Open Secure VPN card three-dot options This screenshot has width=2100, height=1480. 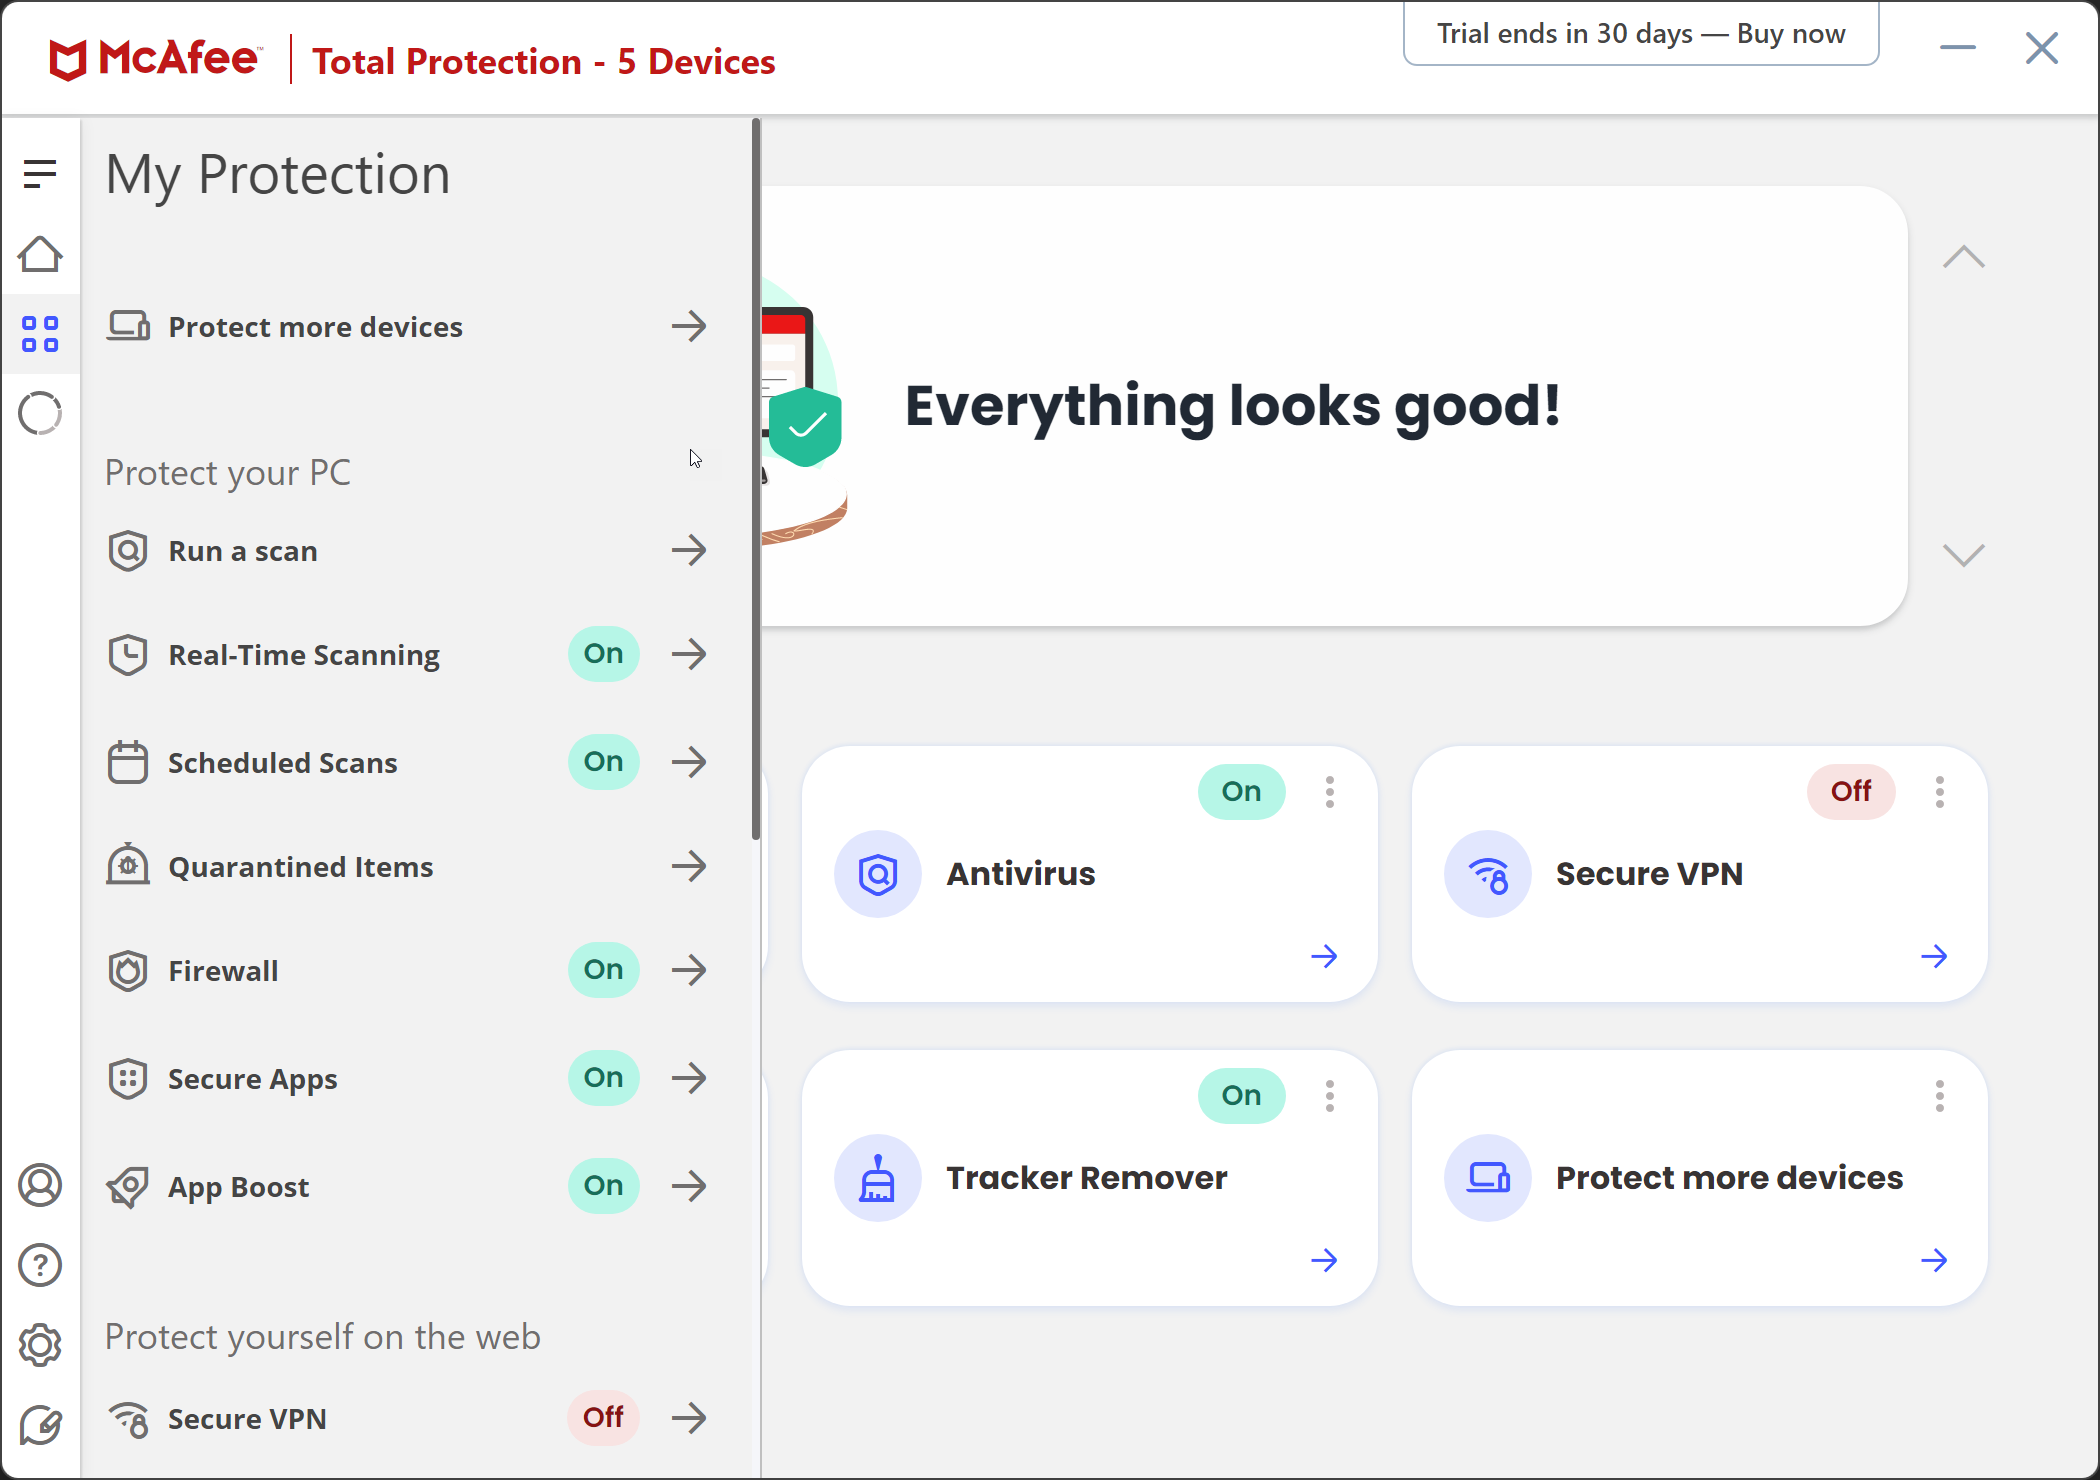coord(1940,792)
